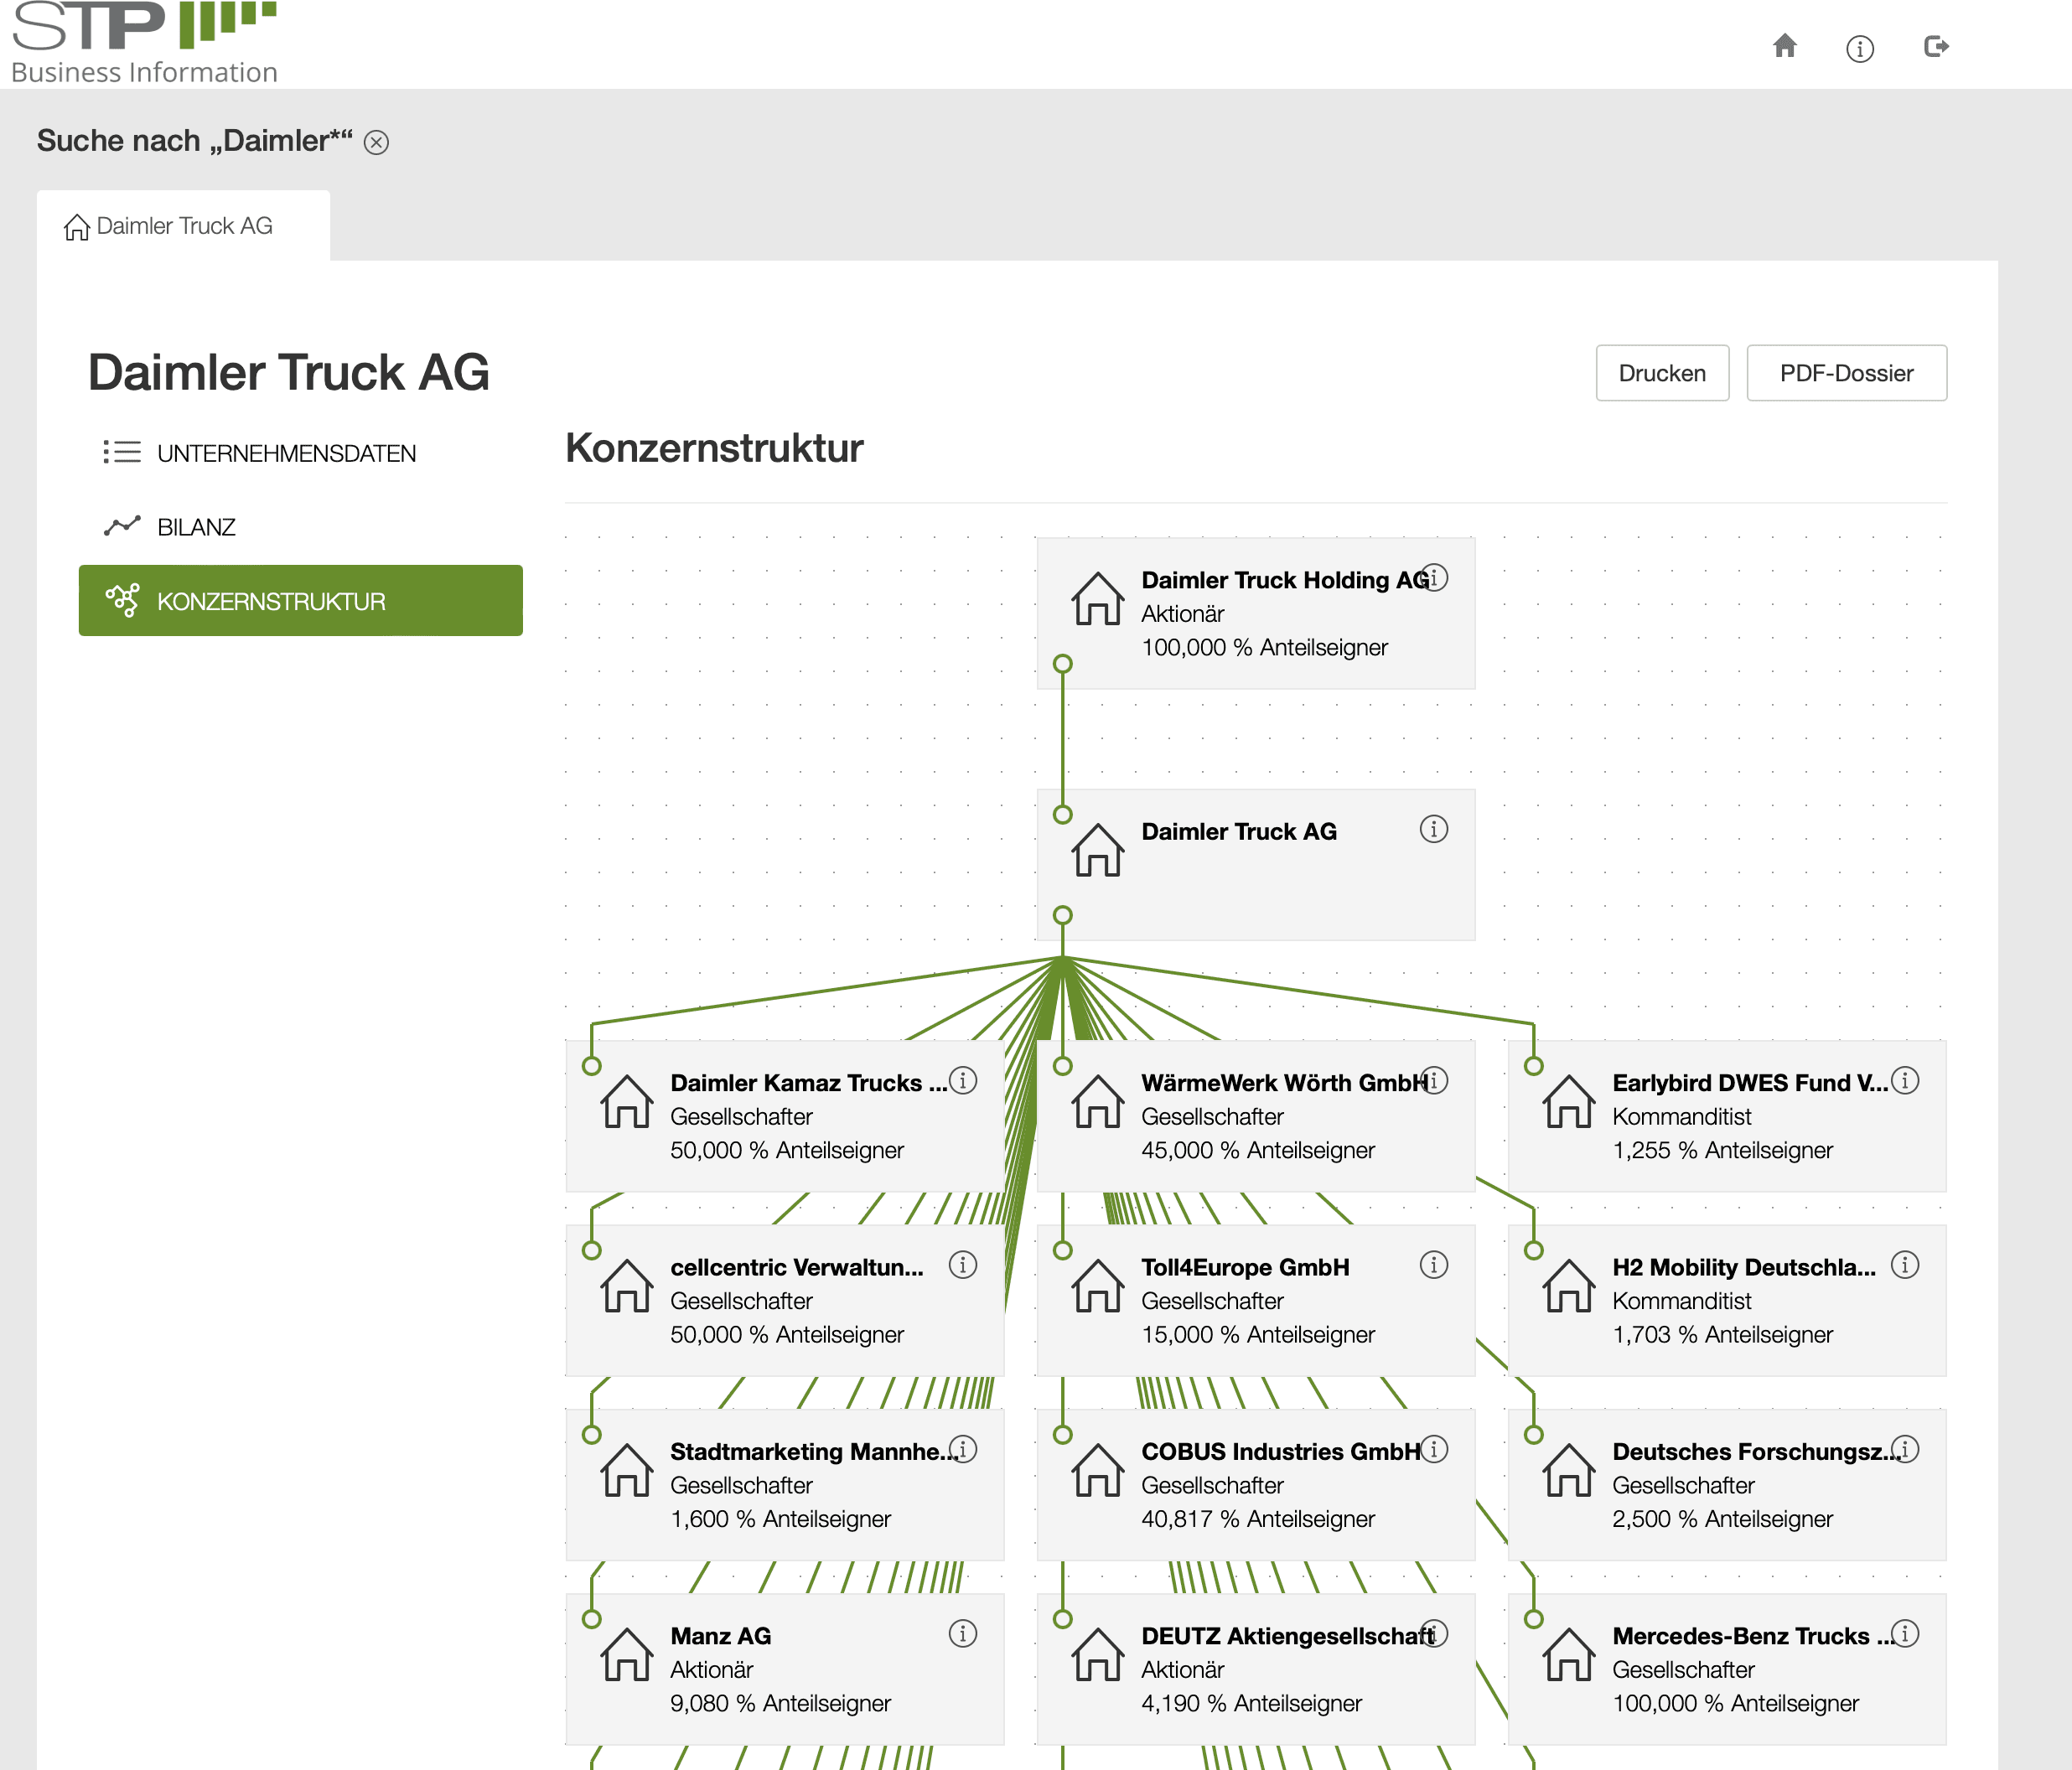
Task: Show info for Deutsches Forschungszentrum
Action: coord(1905,1449)
